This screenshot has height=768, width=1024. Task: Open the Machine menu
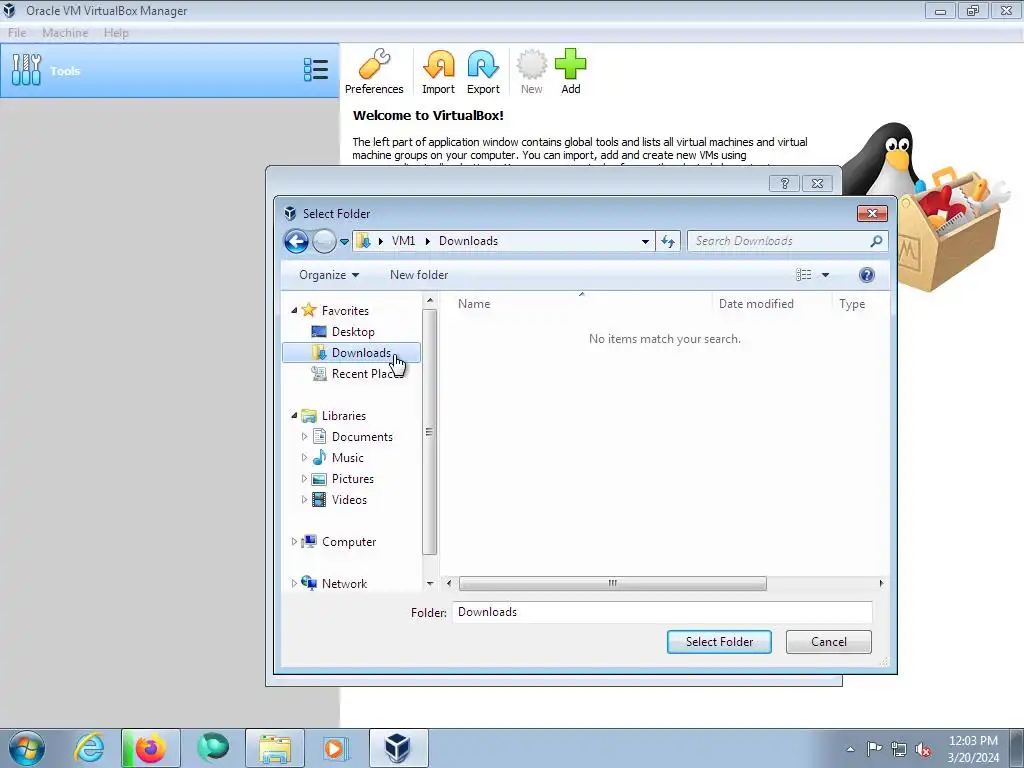pos(65,33)
